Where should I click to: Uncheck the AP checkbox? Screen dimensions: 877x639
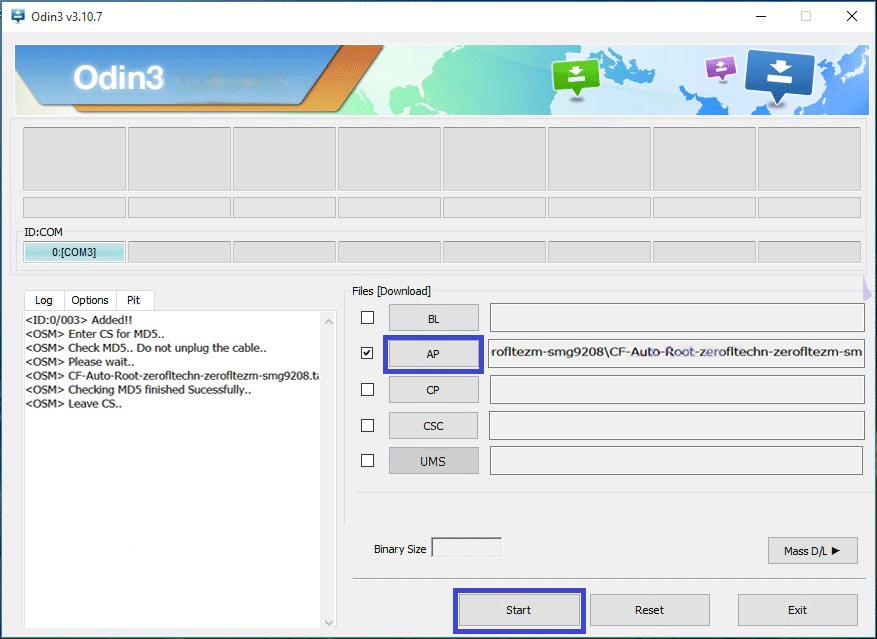pyautogui.click(x=367, y=353)
